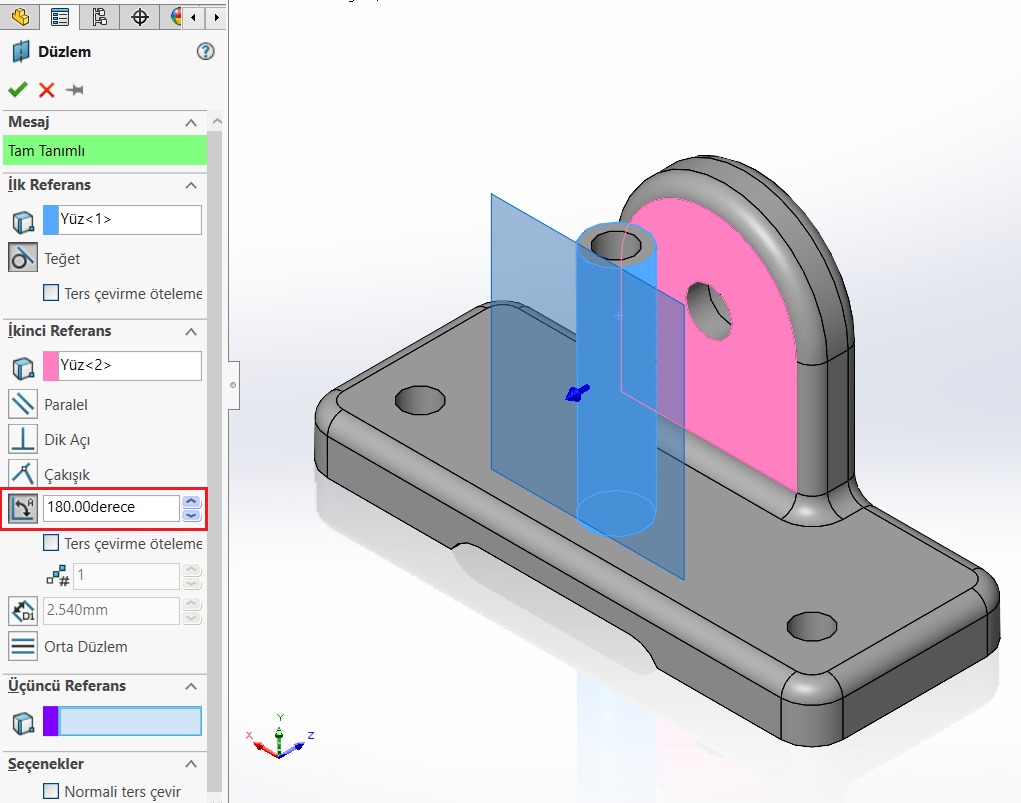Pick the Çakışık coincident constraint
1021x803 pixels.
coord(23,473)
